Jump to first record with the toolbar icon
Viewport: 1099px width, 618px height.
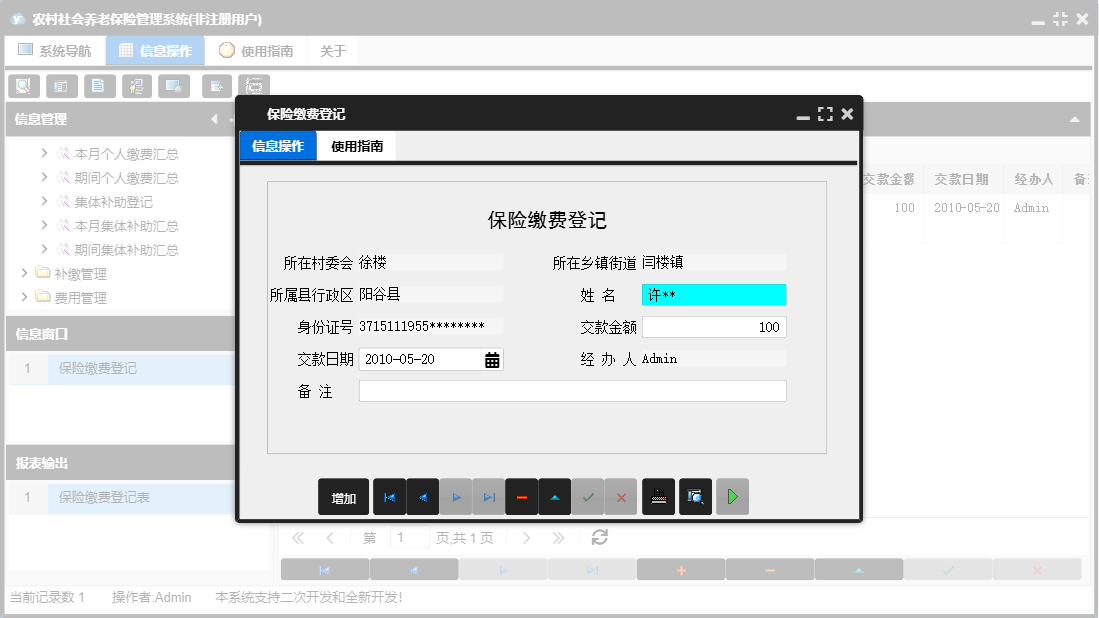pyautogui.click(x=389, y=496)
